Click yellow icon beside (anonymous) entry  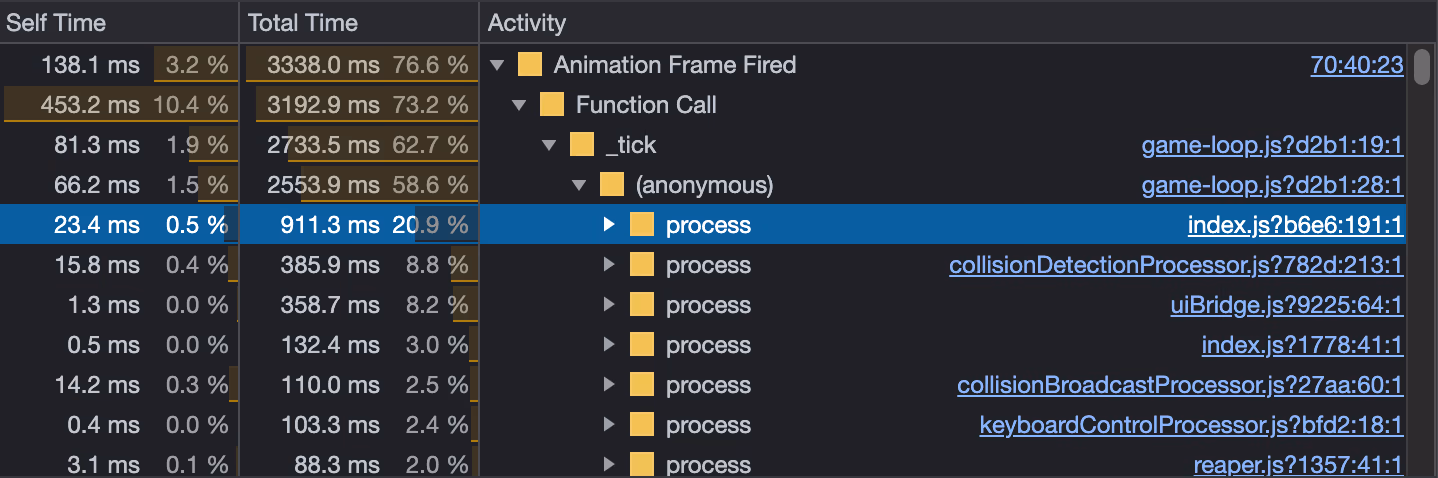click(x=611, y=185)
